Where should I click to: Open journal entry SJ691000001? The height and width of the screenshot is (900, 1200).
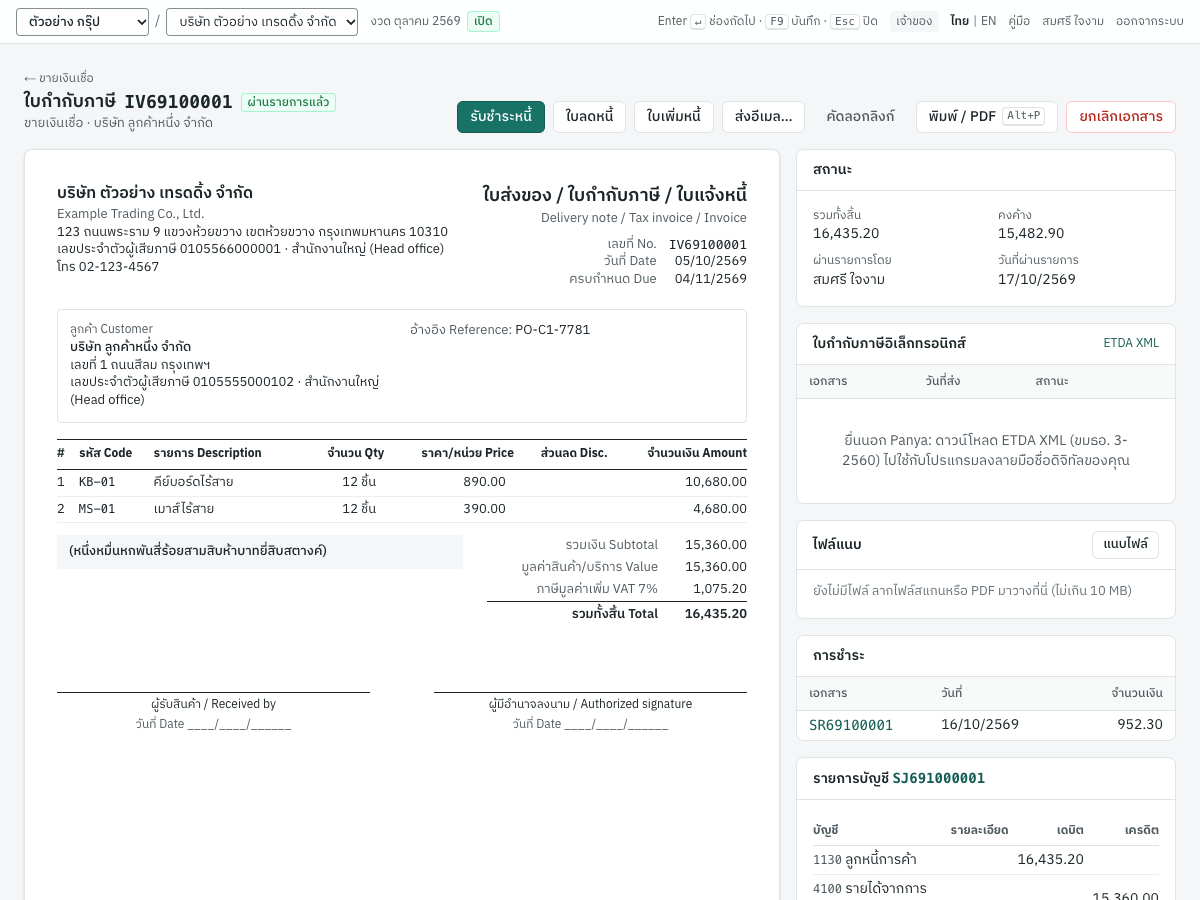pyautogui.click(x=939, y=778)
